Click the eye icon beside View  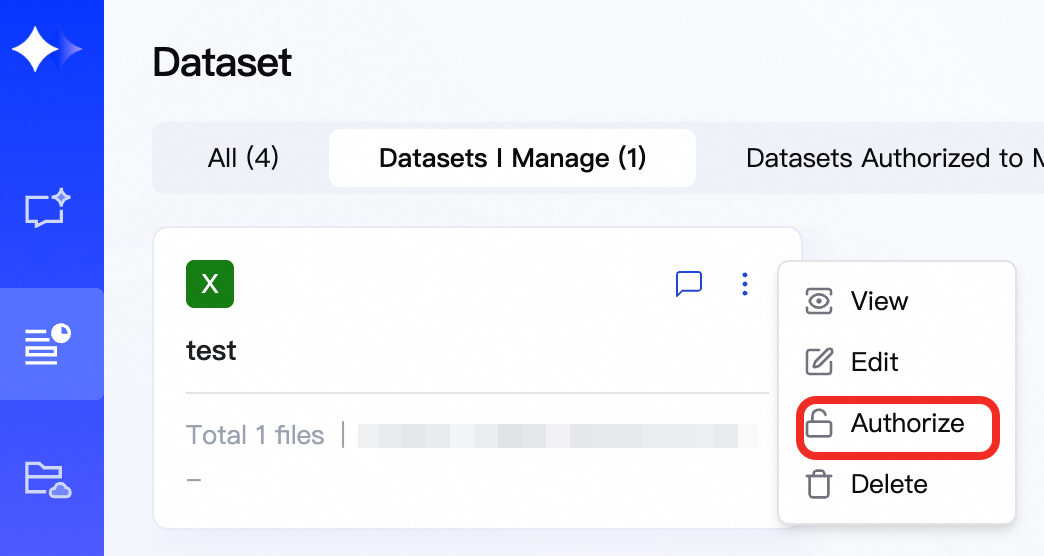[x=819, y=301]
